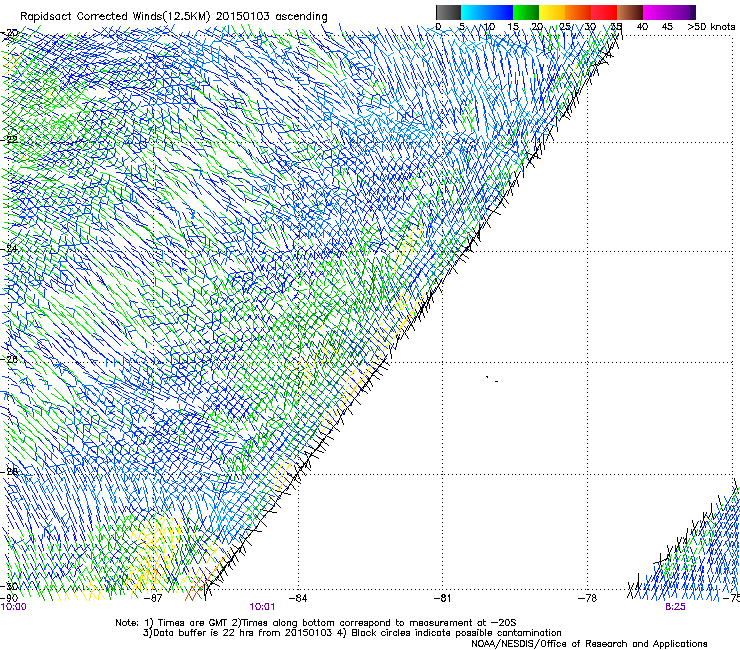Select the '>50 knots' legend label
The image size is (740, 650).
coord(711,27)
